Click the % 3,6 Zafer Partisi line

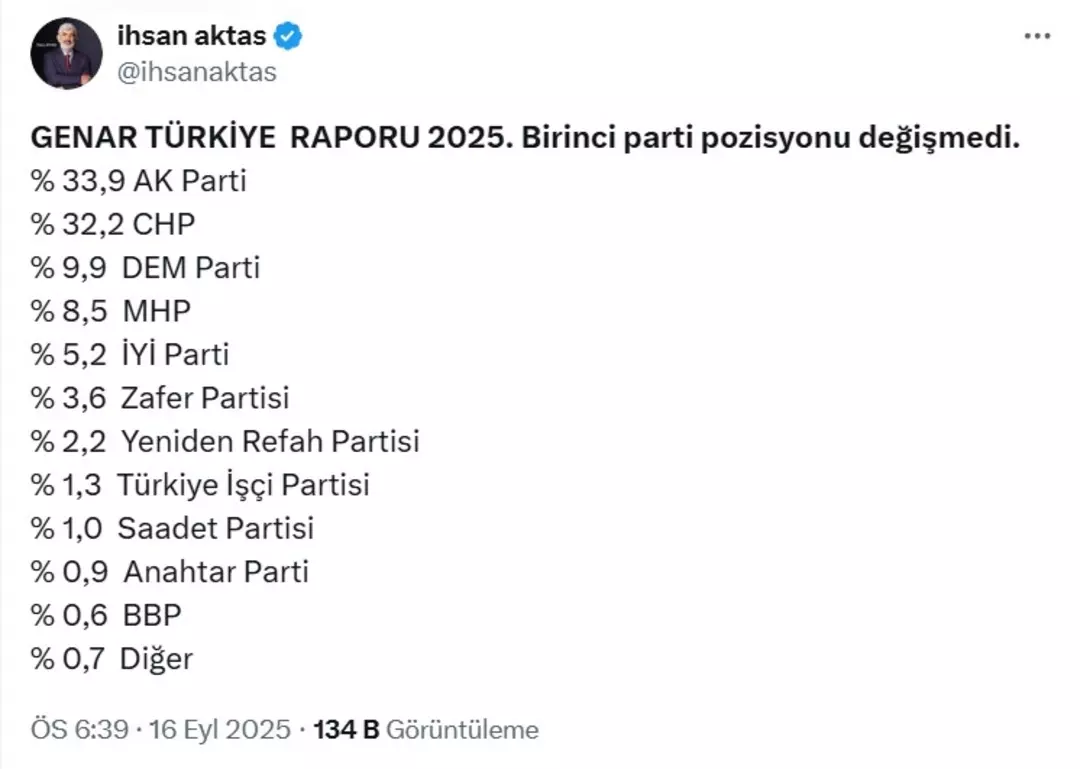tap(160, 397)
